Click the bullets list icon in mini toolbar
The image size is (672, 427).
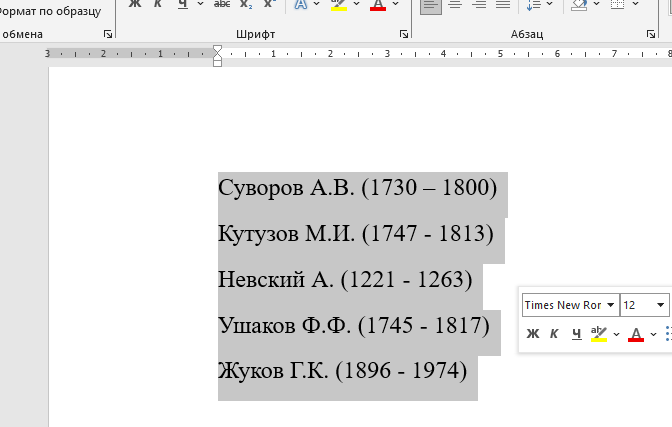coord(668,334)
